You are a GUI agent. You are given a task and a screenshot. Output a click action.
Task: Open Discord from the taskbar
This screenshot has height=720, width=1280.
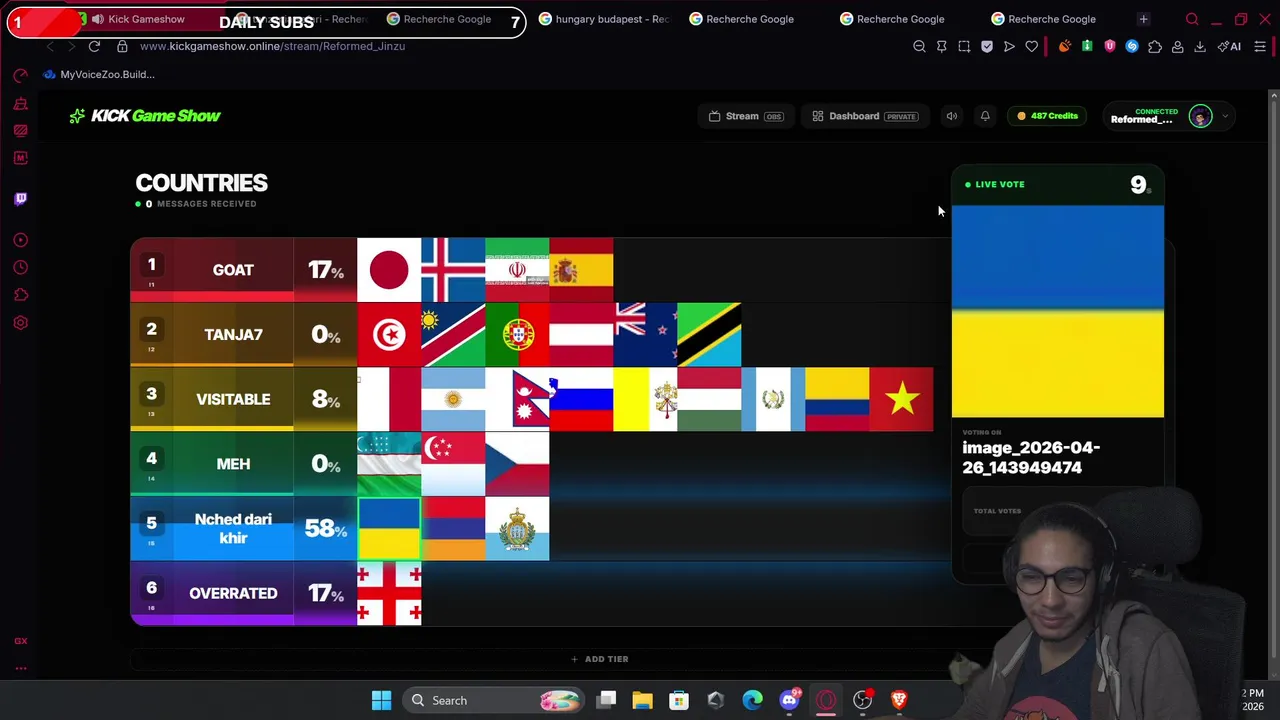789,700
